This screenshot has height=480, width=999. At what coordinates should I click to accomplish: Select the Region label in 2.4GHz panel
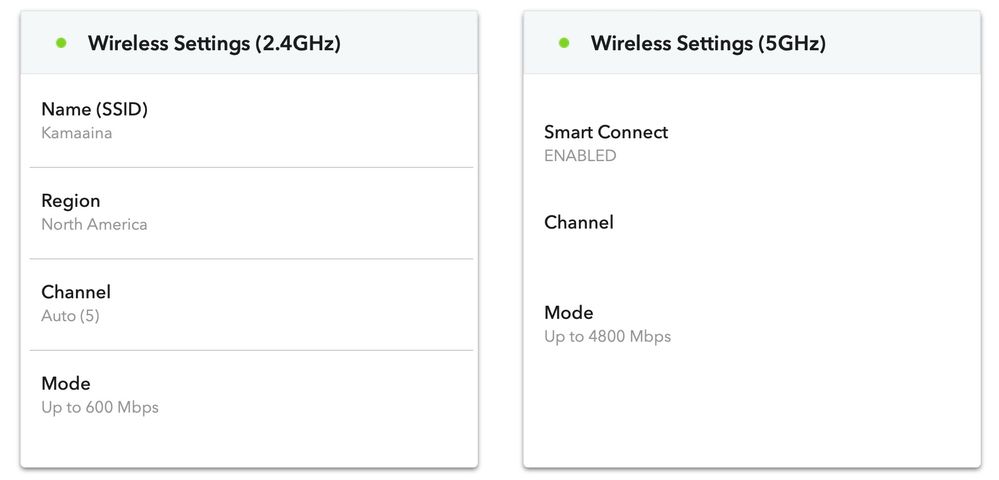(71, 201)
